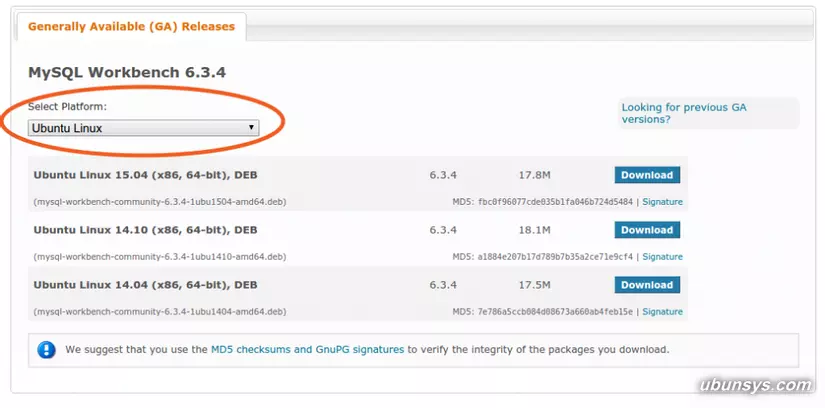Viewport: 825px width, 408px height.
Task: Click the MySQL Workbench 6.3.4 heading
Action: (x=127, y=73)
